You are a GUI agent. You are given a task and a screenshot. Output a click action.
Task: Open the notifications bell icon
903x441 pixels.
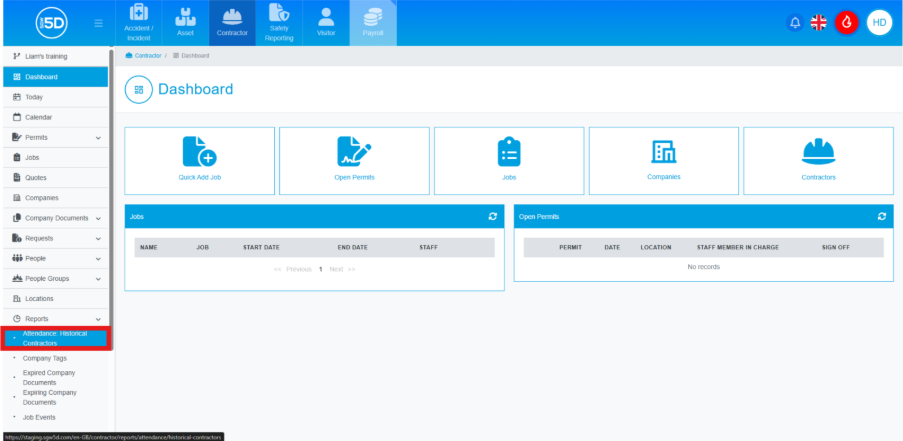pos(796,22)
